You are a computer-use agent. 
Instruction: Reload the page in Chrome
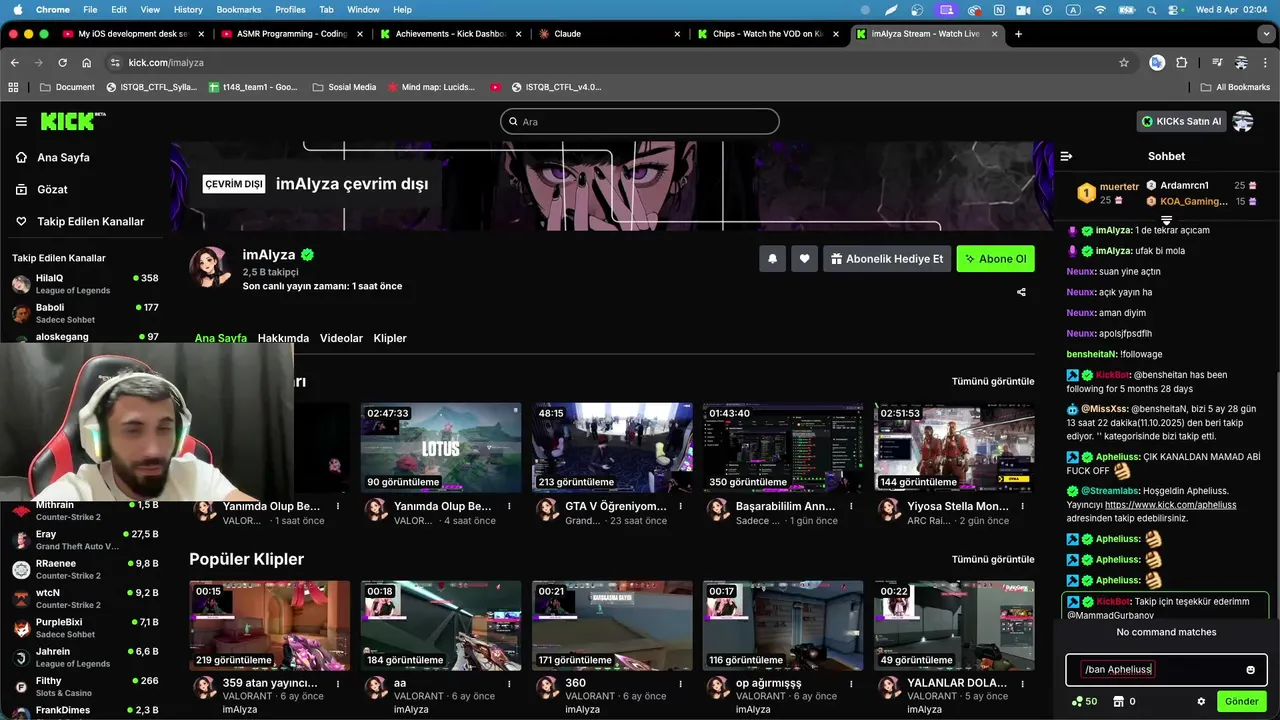63,62
